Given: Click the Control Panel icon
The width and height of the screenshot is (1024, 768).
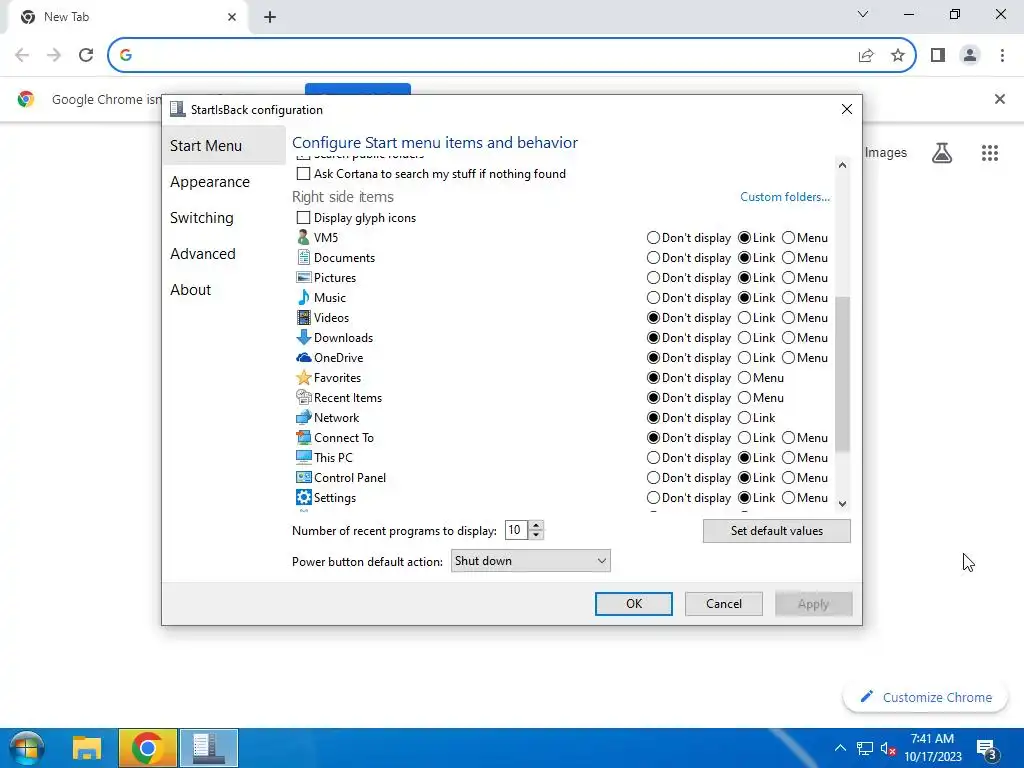Looking at the screenshot, I should [303, 477].
